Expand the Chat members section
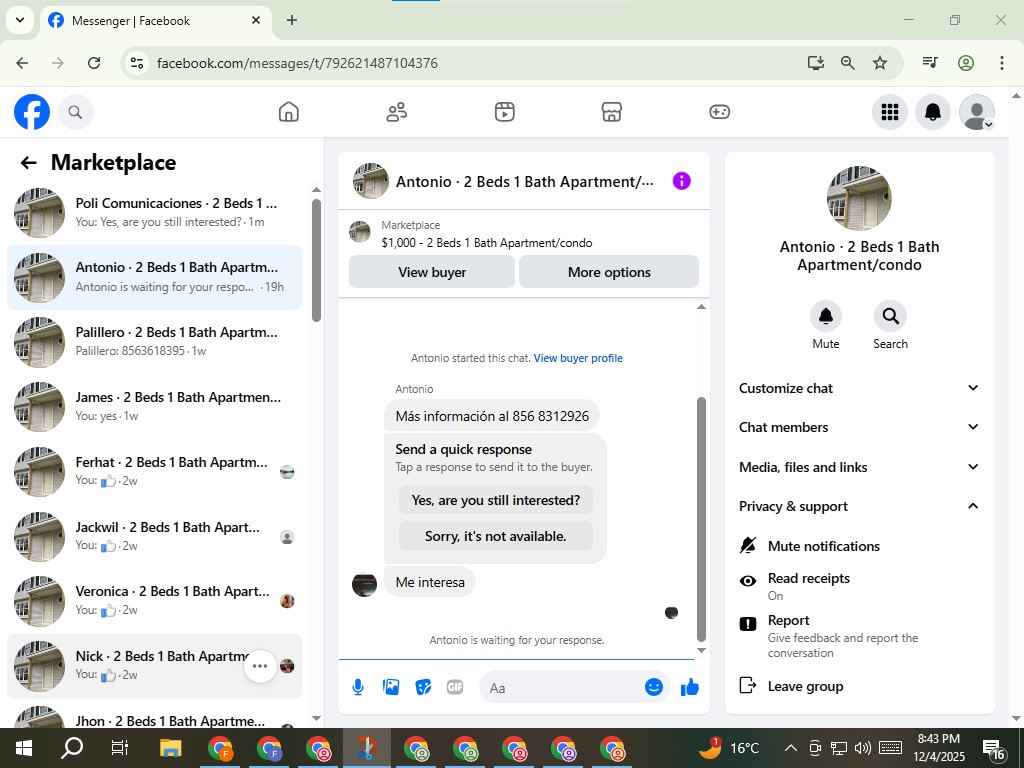Image resolution: width=1024 pixels, height=768 pixels. click(859, 427)
